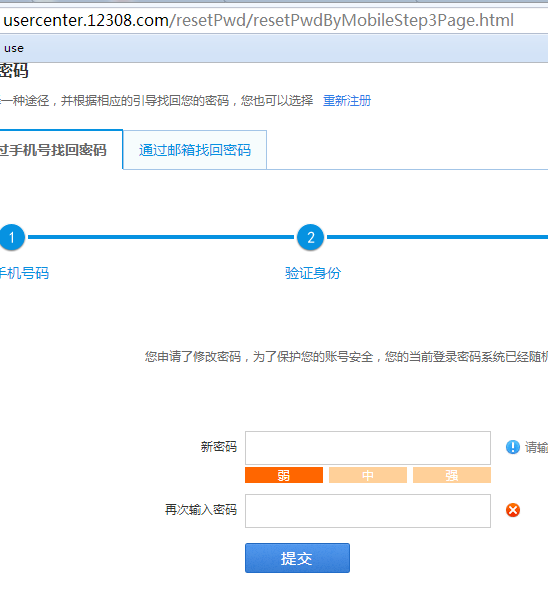The image size is (548, 591).
Task: Click the blue info exclamation icon
Action: [x=513, y=447]
